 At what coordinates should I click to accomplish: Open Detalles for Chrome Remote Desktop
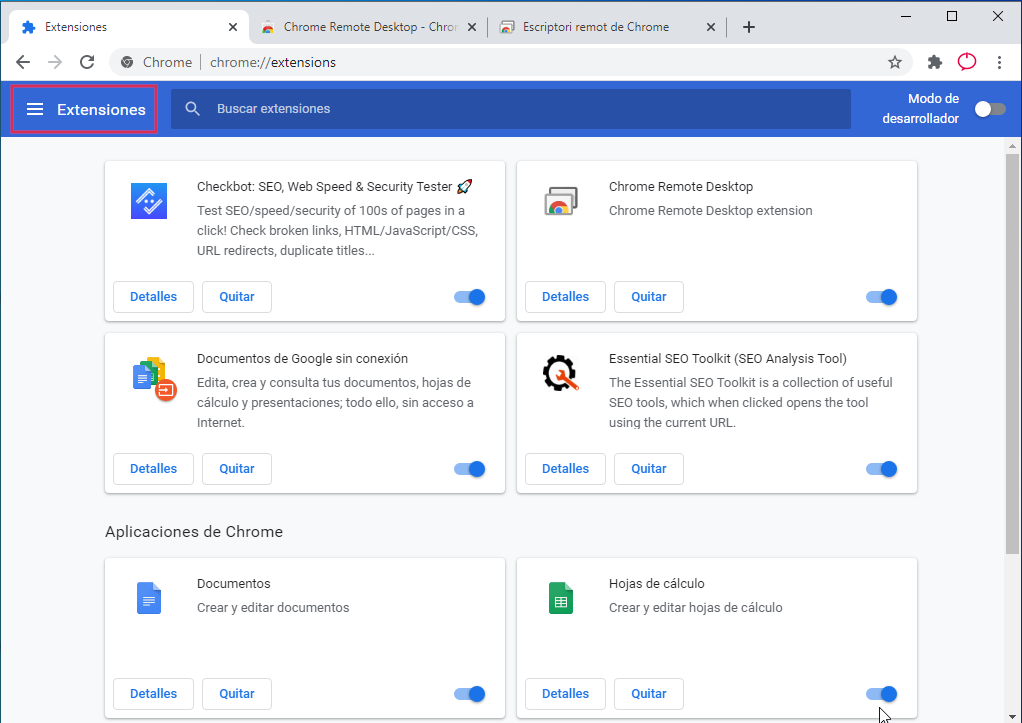(x=565, y=297)
